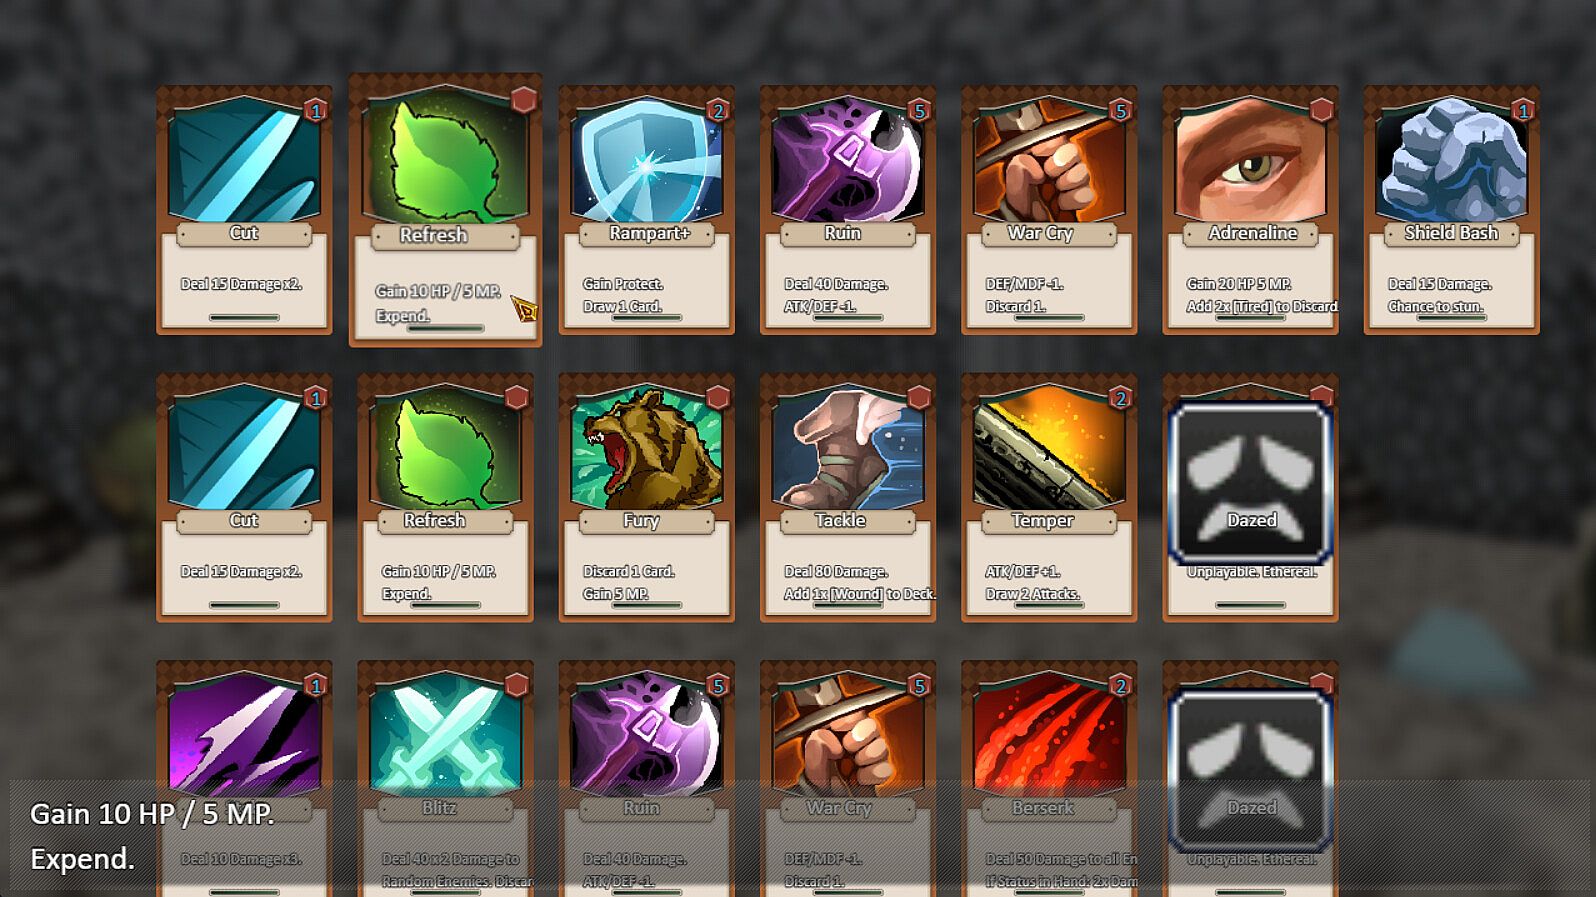Choose the Shield Bash fist card
Image resolution: width=1596 pixels, height=897 pixels.
pyautogui.click(x=1451, y=210)
